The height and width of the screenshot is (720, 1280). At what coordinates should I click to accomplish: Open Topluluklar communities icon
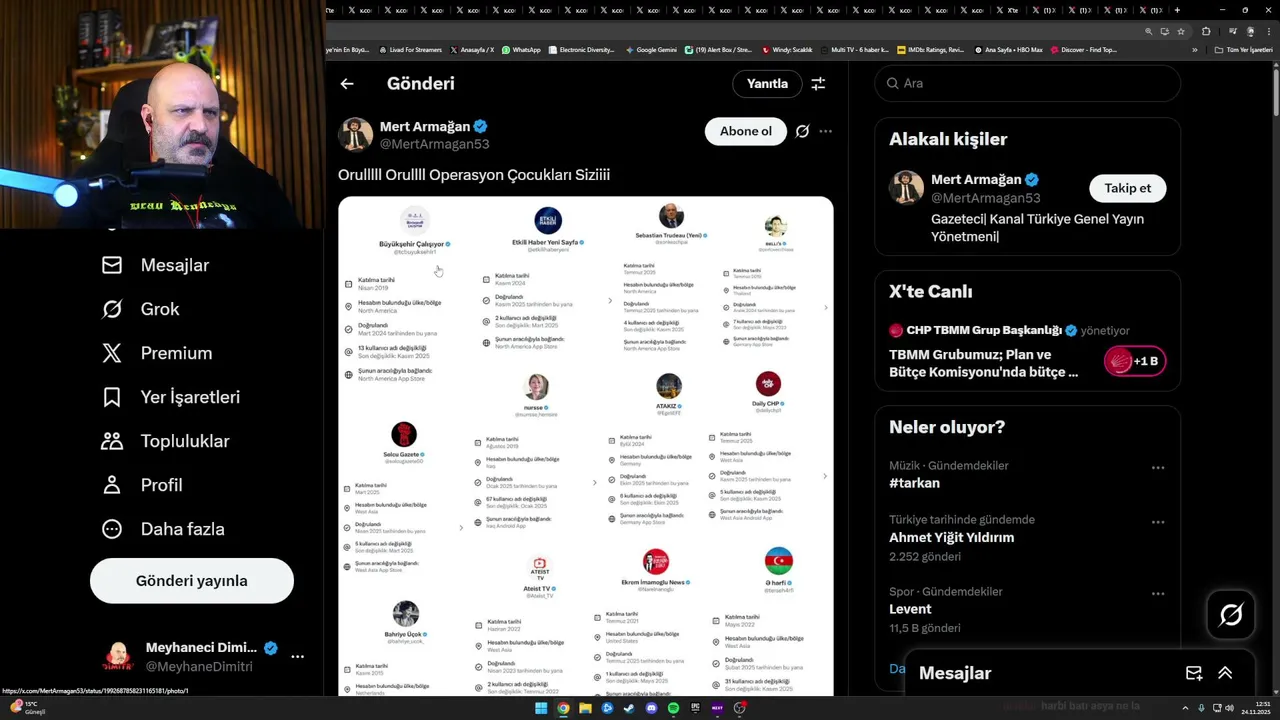112,441
